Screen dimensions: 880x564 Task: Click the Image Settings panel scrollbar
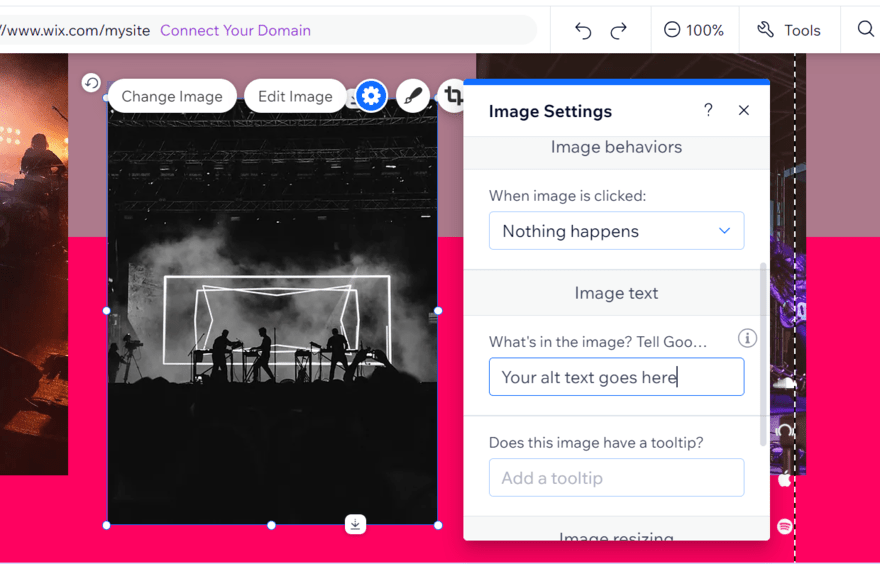(x=763, y=354)
